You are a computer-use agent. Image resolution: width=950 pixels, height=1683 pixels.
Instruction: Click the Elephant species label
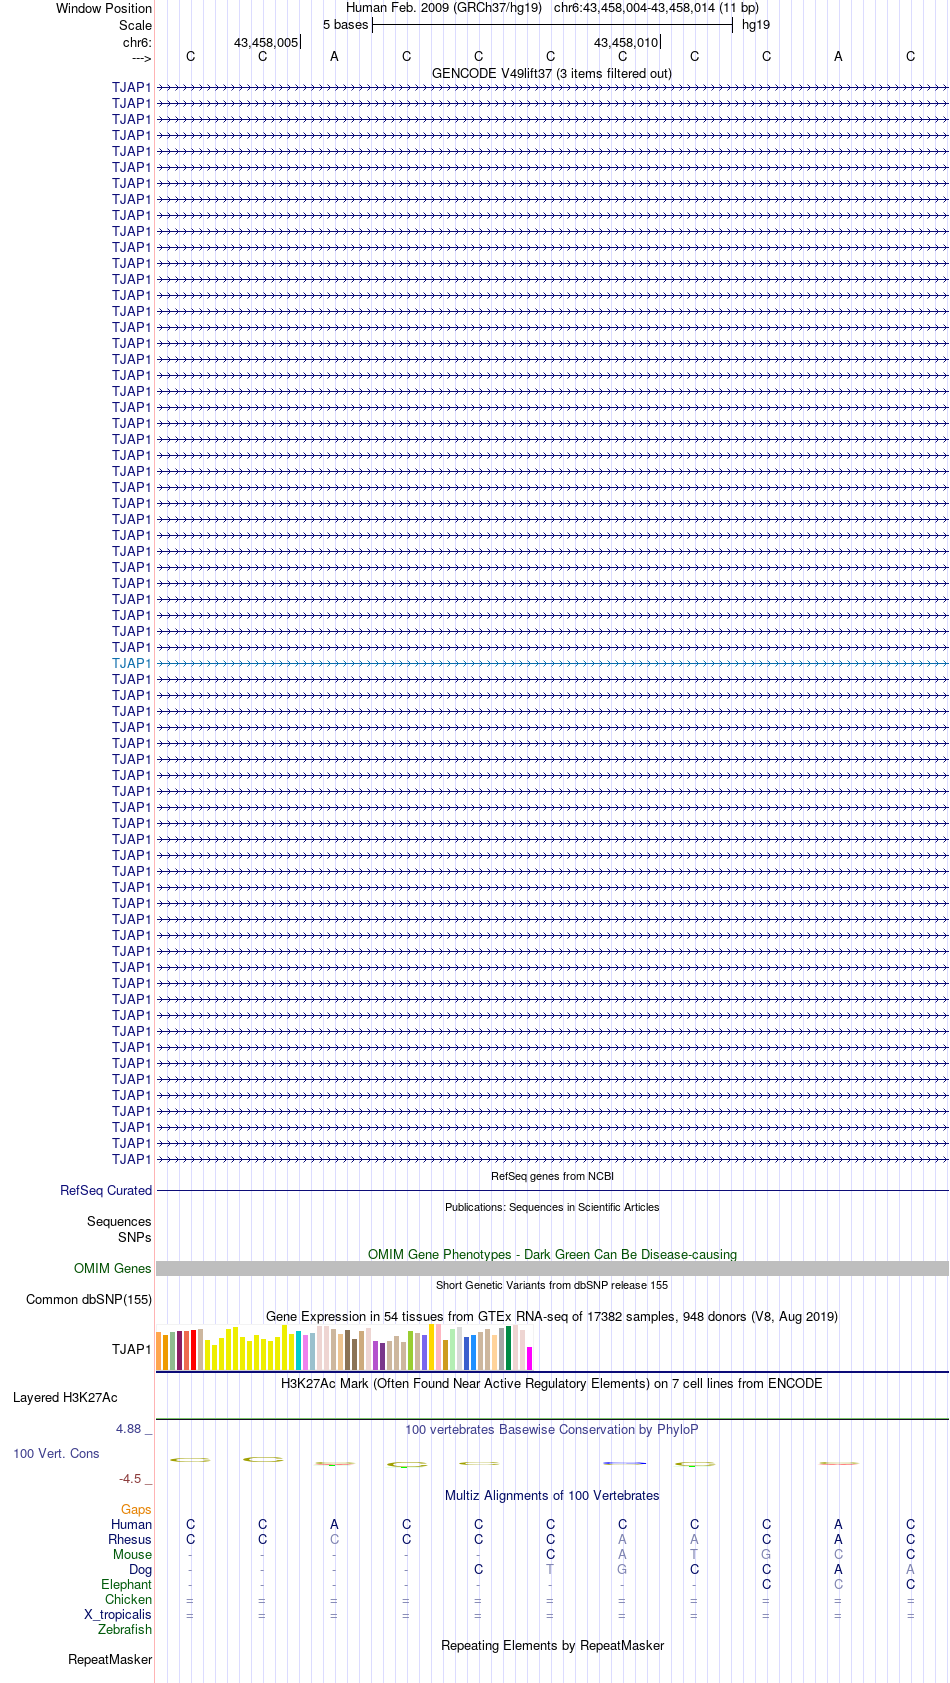127,1585
